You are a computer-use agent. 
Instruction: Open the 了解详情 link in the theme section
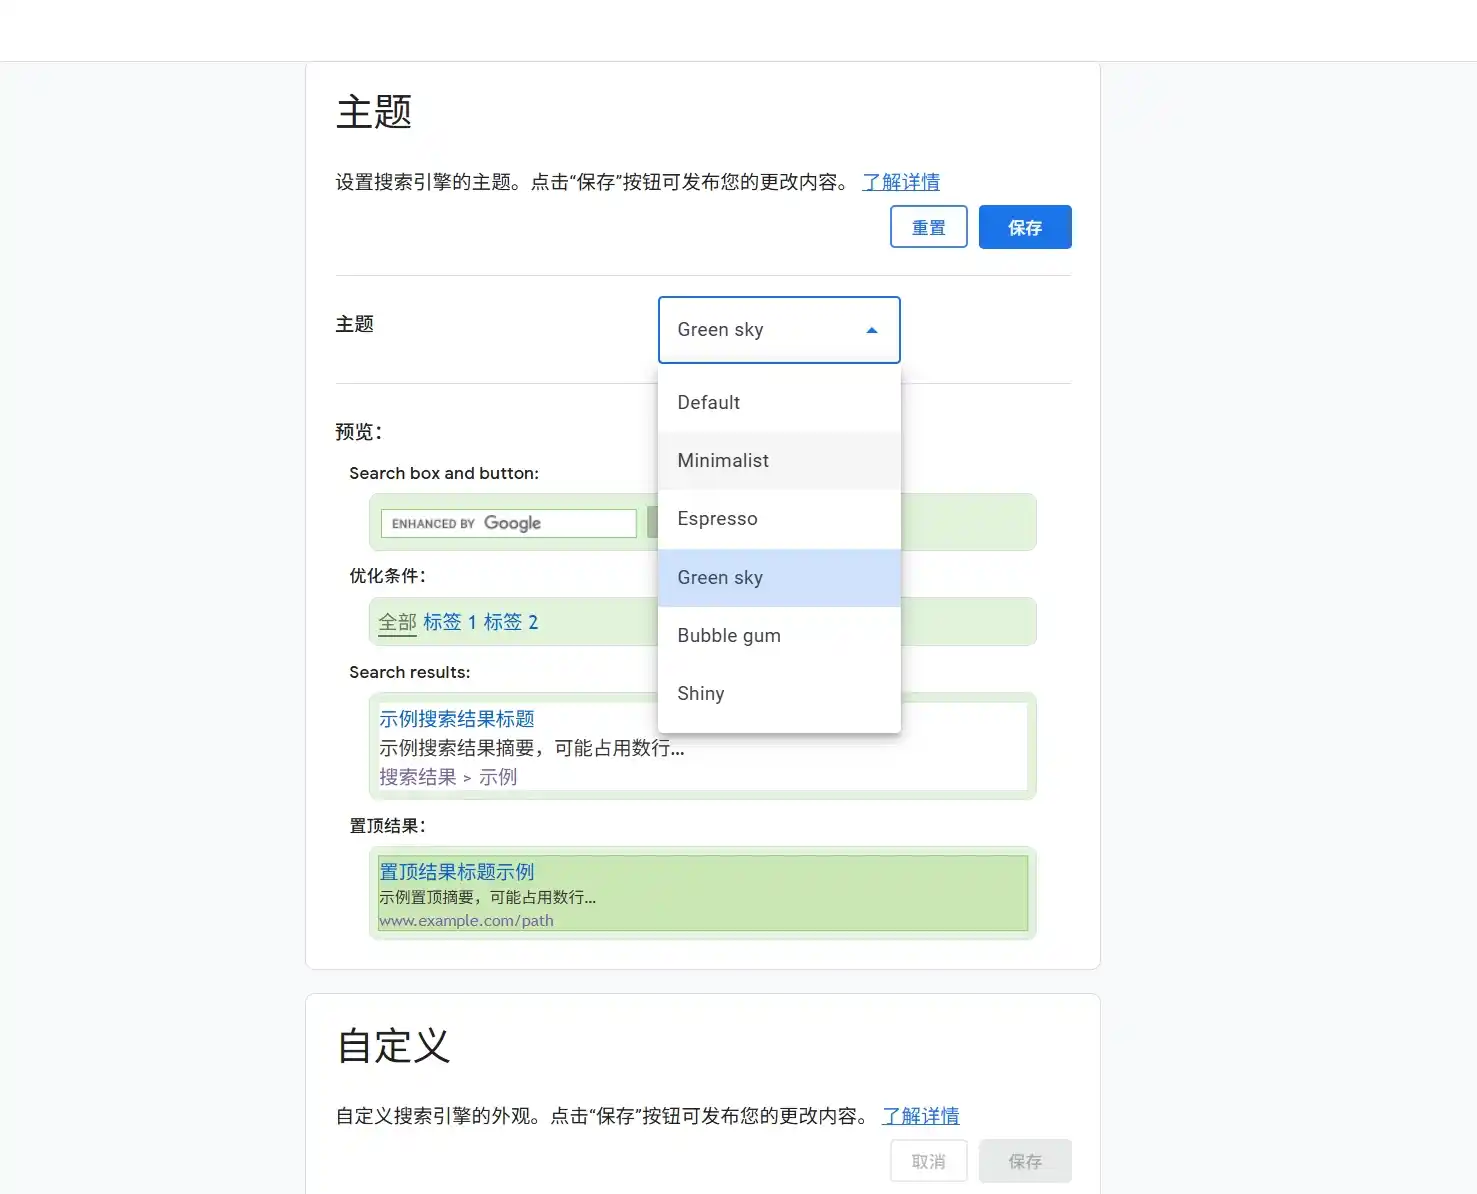[x=901, y=182]
